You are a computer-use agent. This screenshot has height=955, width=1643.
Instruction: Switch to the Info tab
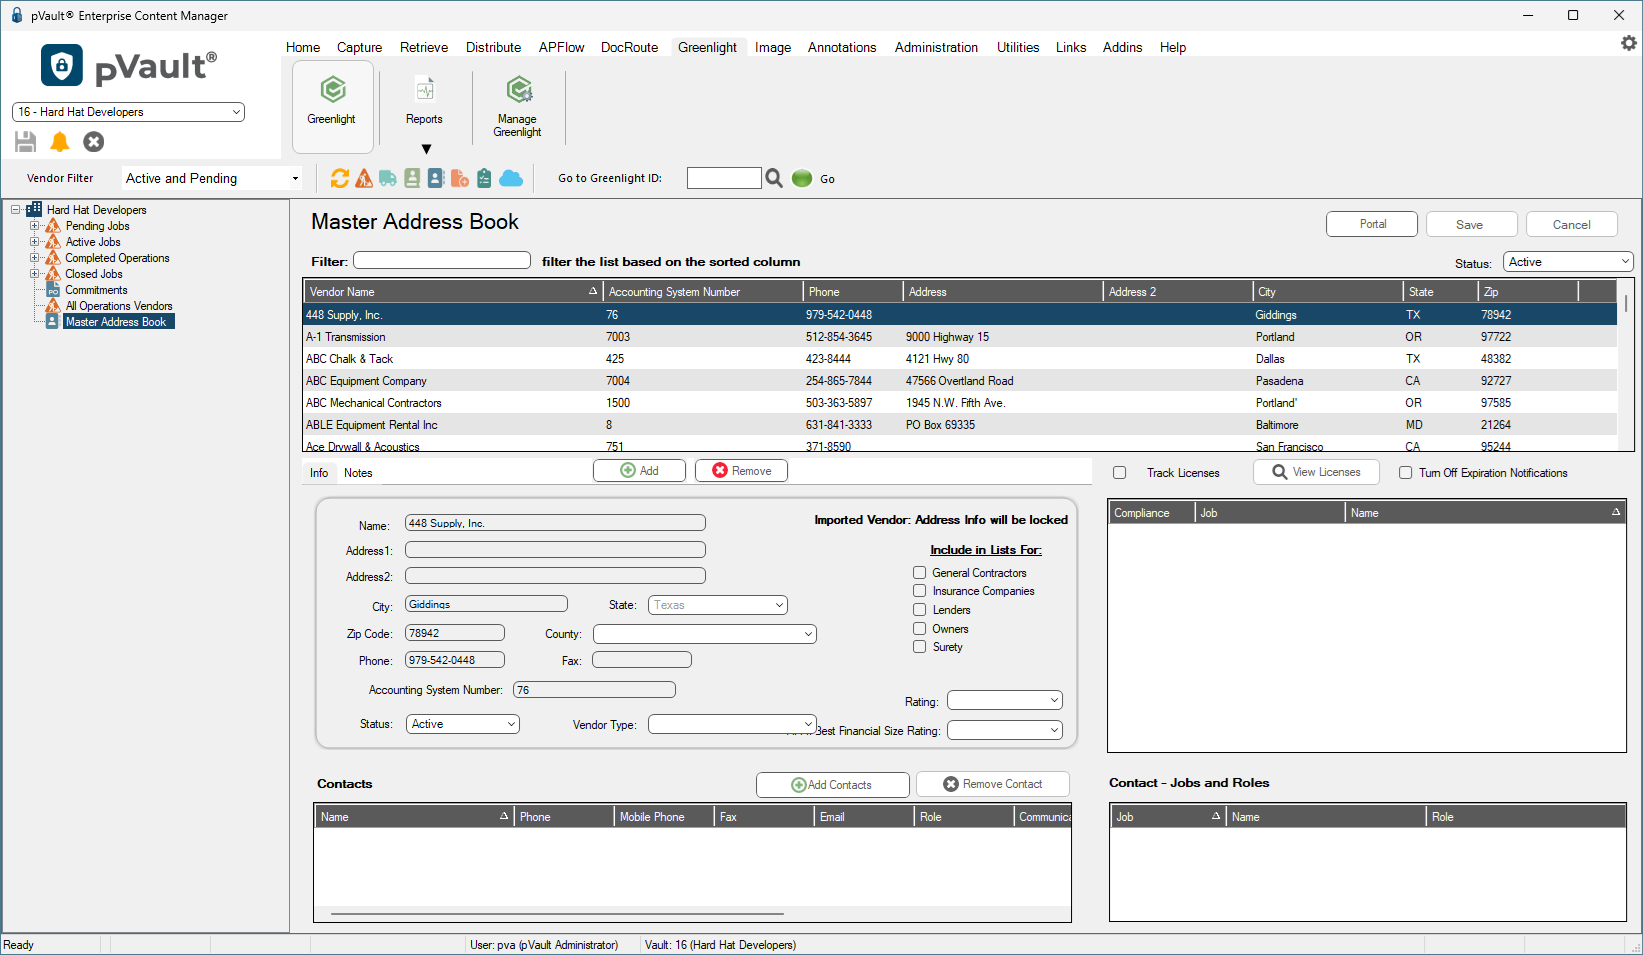point(319,473)
